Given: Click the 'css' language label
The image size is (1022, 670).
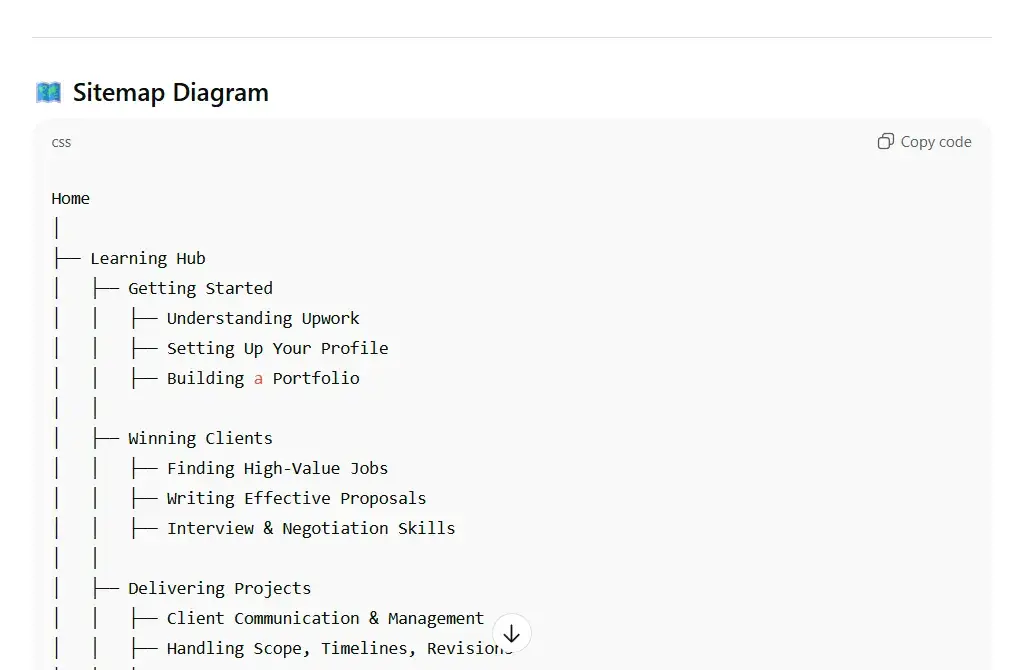Looking at the screenshot, I should 61,142.
